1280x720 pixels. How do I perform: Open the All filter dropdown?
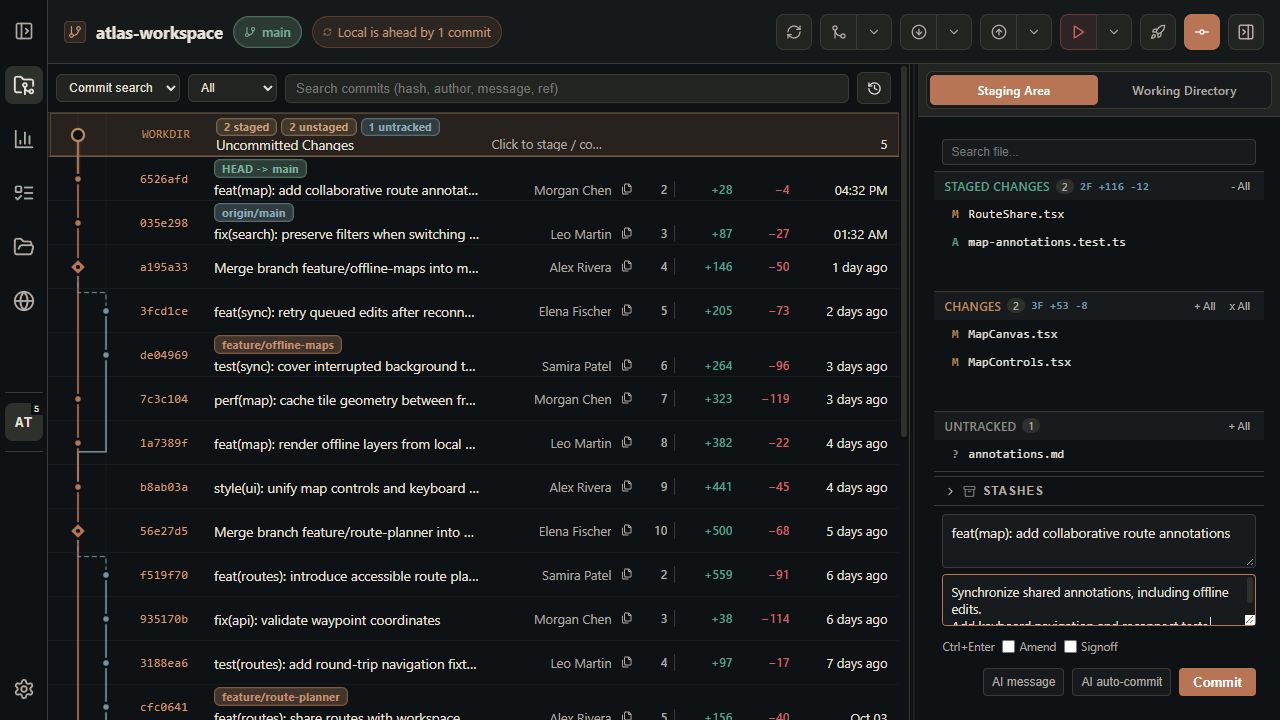[x=232, y=88]
